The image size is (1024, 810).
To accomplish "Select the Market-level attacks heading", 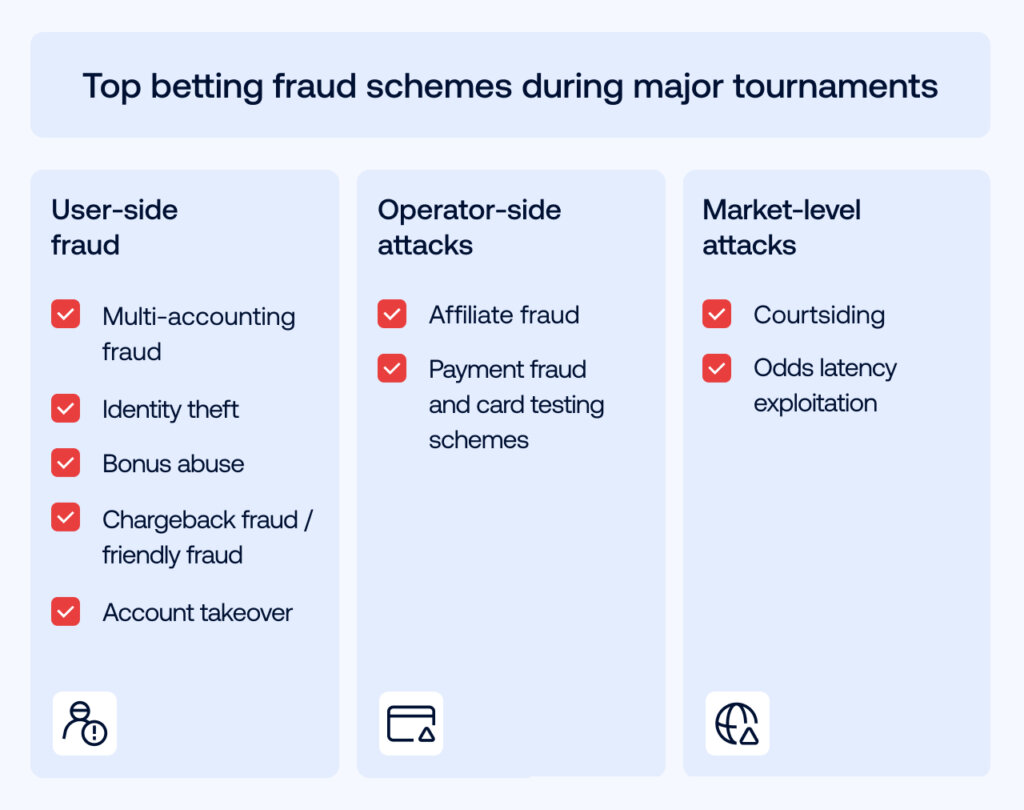I will click(781, 227).
